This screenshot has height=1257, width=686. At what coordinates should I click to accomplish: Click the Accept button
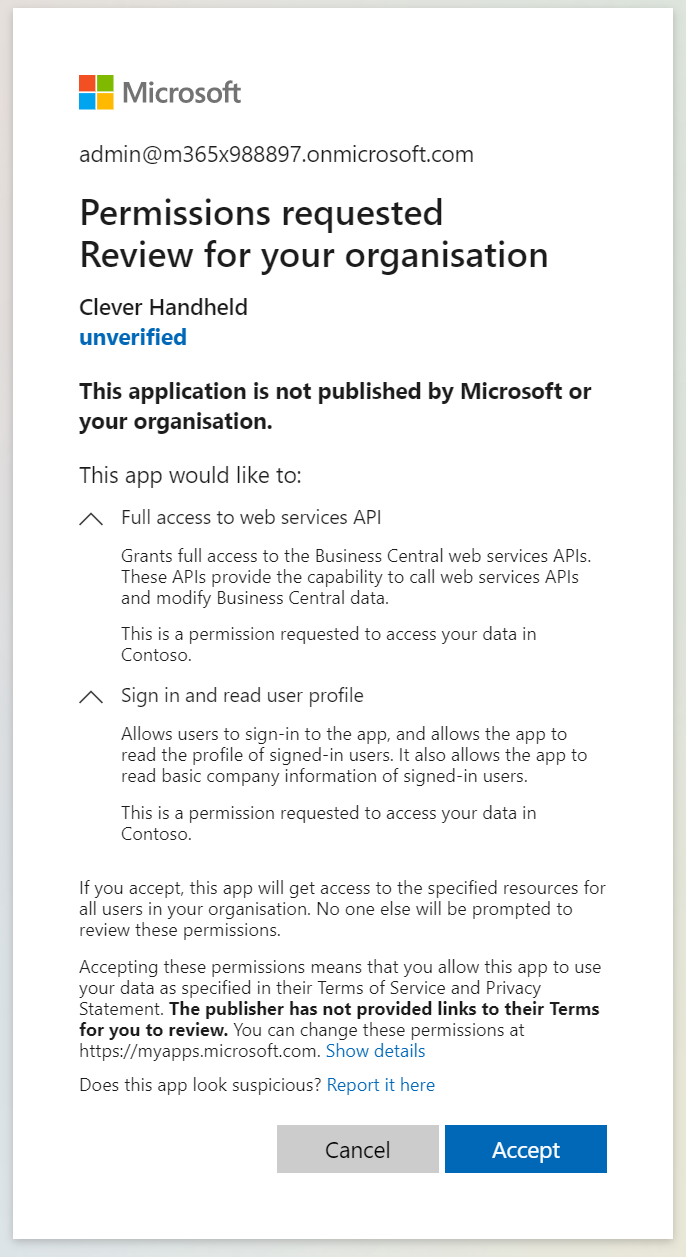(x=525, y=1149)
